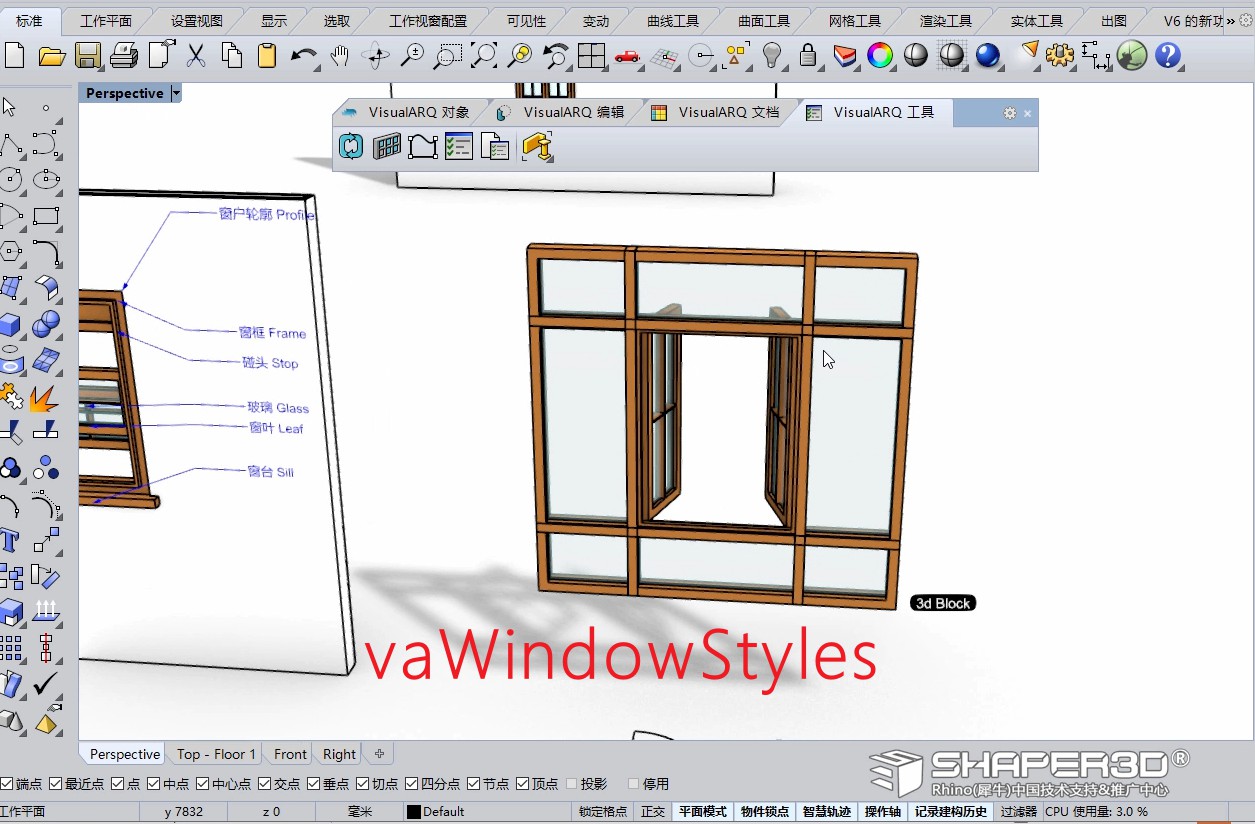Open the Perspective viewport dropdown arrow

(176, 93)
